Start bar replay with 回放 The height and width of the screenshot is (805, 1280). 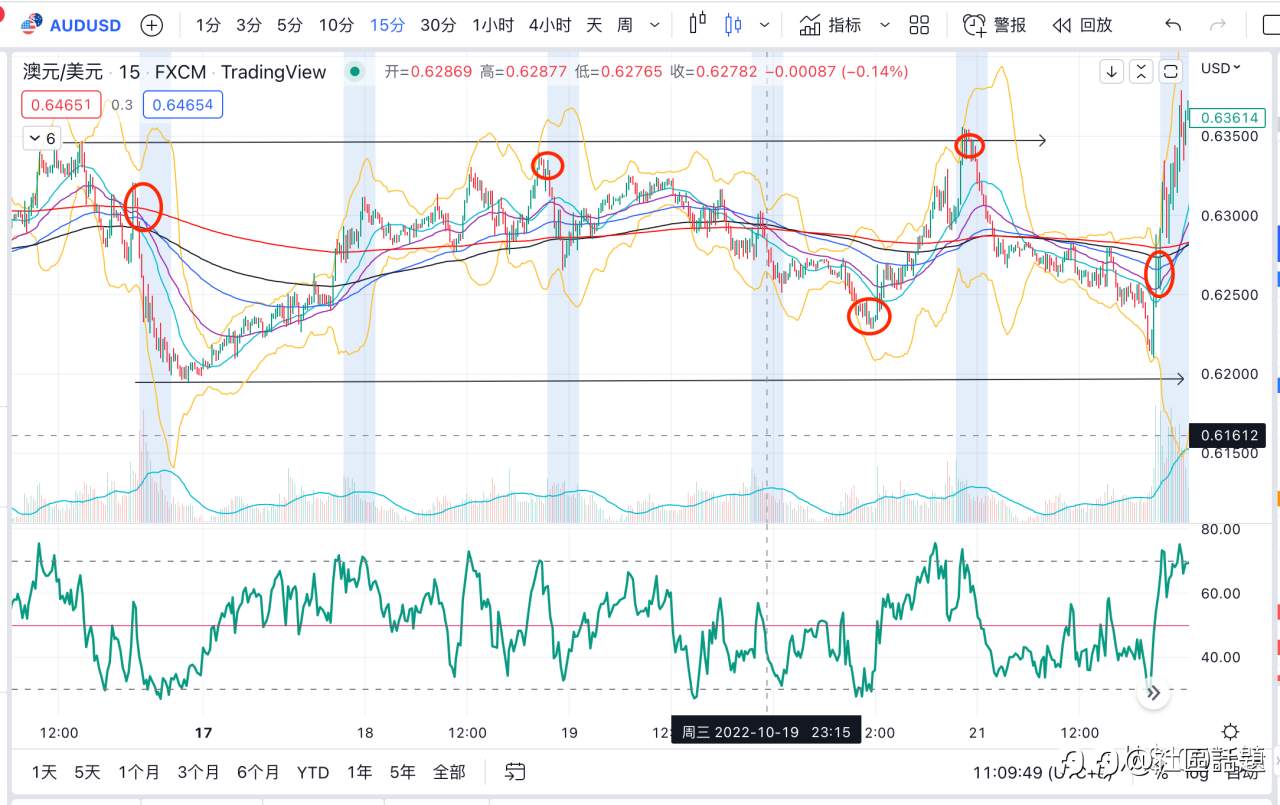click(1082, 25)
